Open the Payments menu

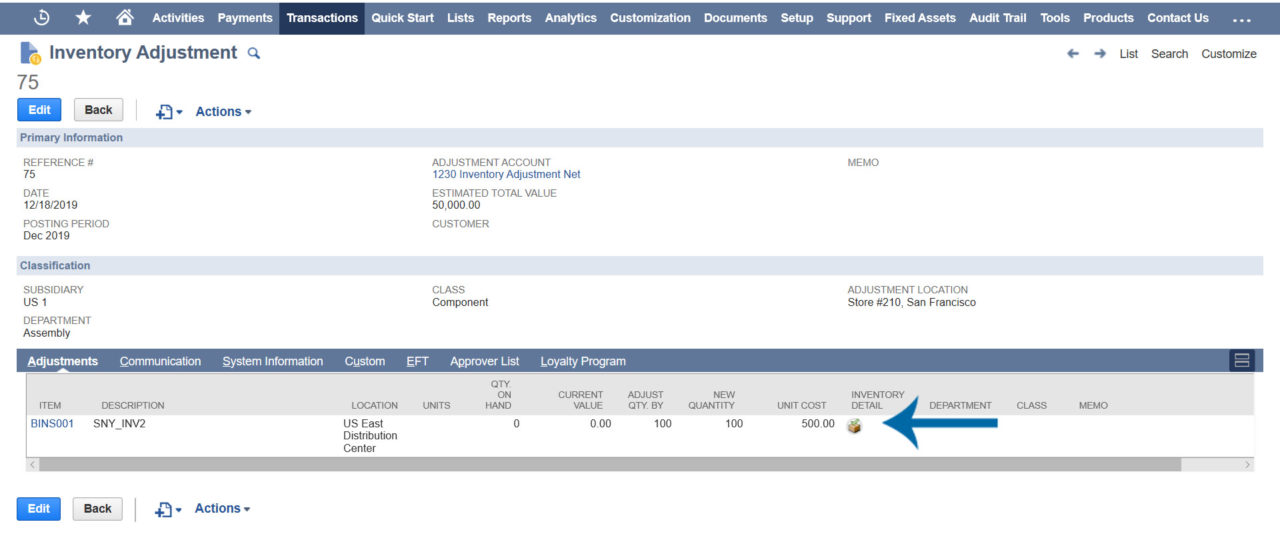click(245, 17)
